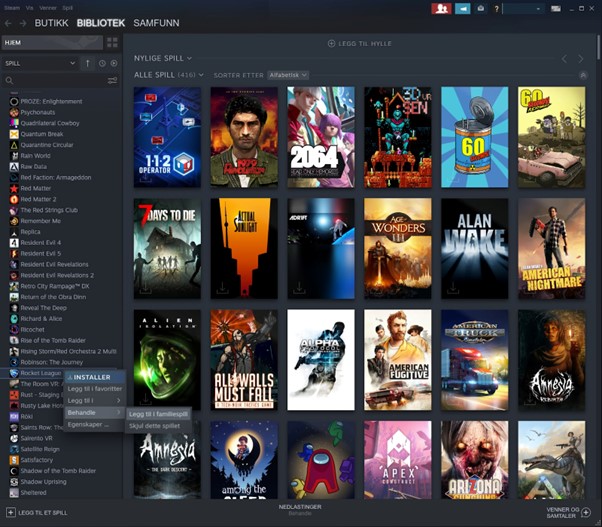Viewport: 602px width, 527px height.
Task: Click the plus icon for LEGG TIL ET SPILL
Action: pyautogui.click(x=11, y=512)
